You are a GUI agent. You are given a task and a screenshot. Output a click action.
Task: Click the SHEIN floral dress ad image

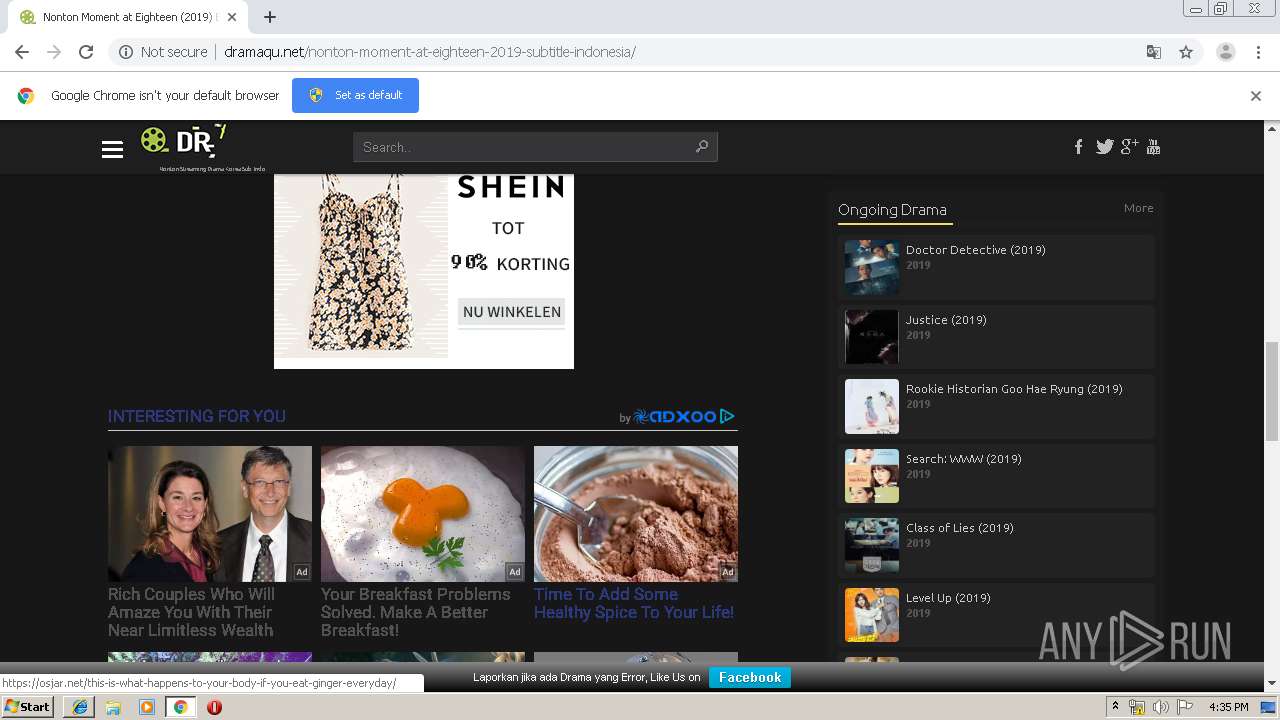(362, 266)
